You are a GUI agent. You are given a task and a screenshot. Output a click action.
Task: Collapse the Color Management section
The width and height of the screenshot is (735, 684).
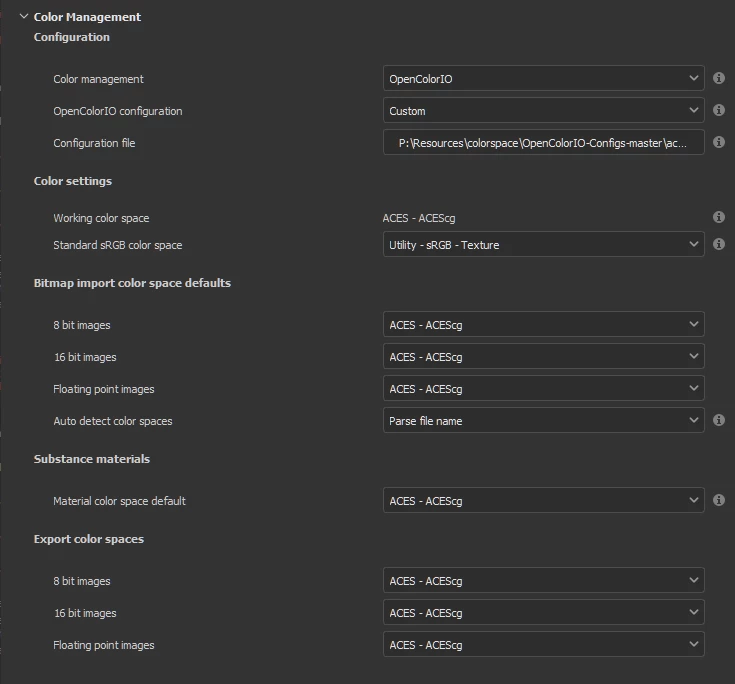(x=24, y=16)
